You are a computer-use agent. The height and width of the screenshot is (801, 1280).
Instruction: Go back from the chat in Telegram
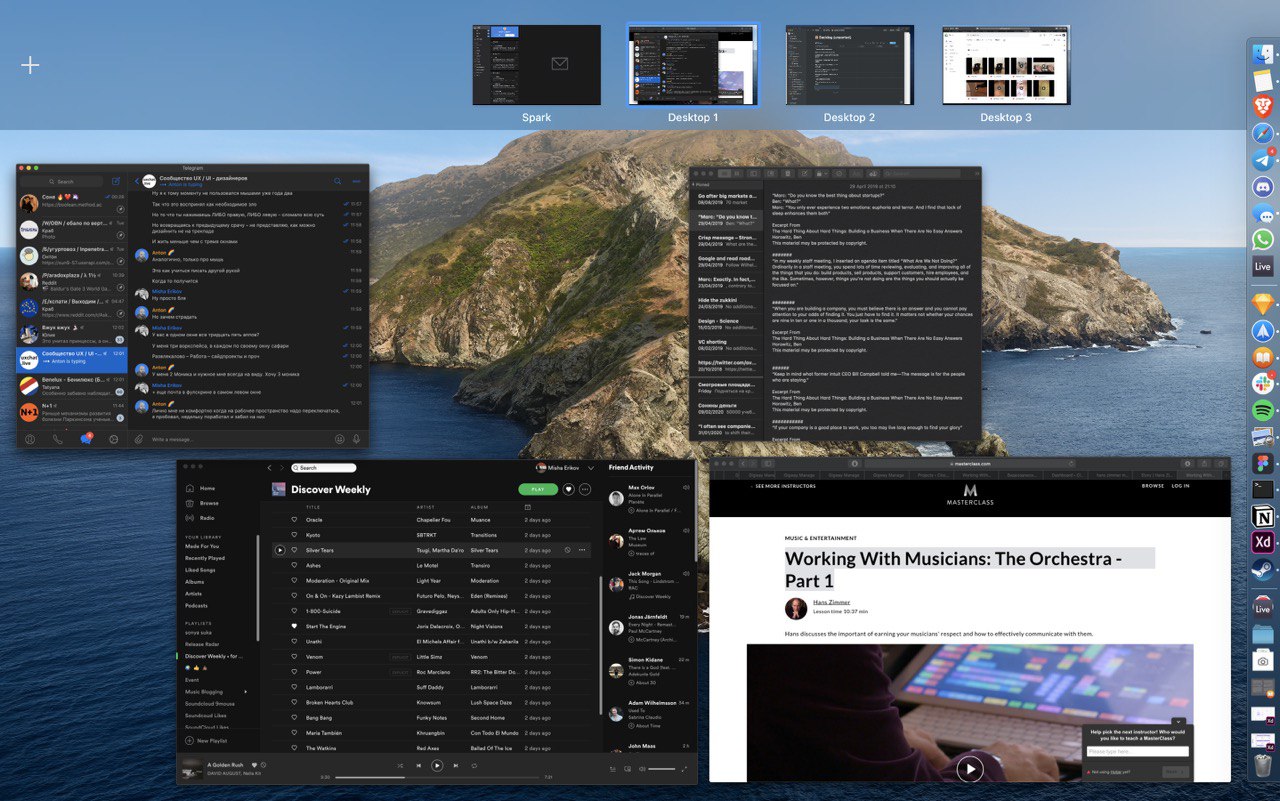(136, 181)
